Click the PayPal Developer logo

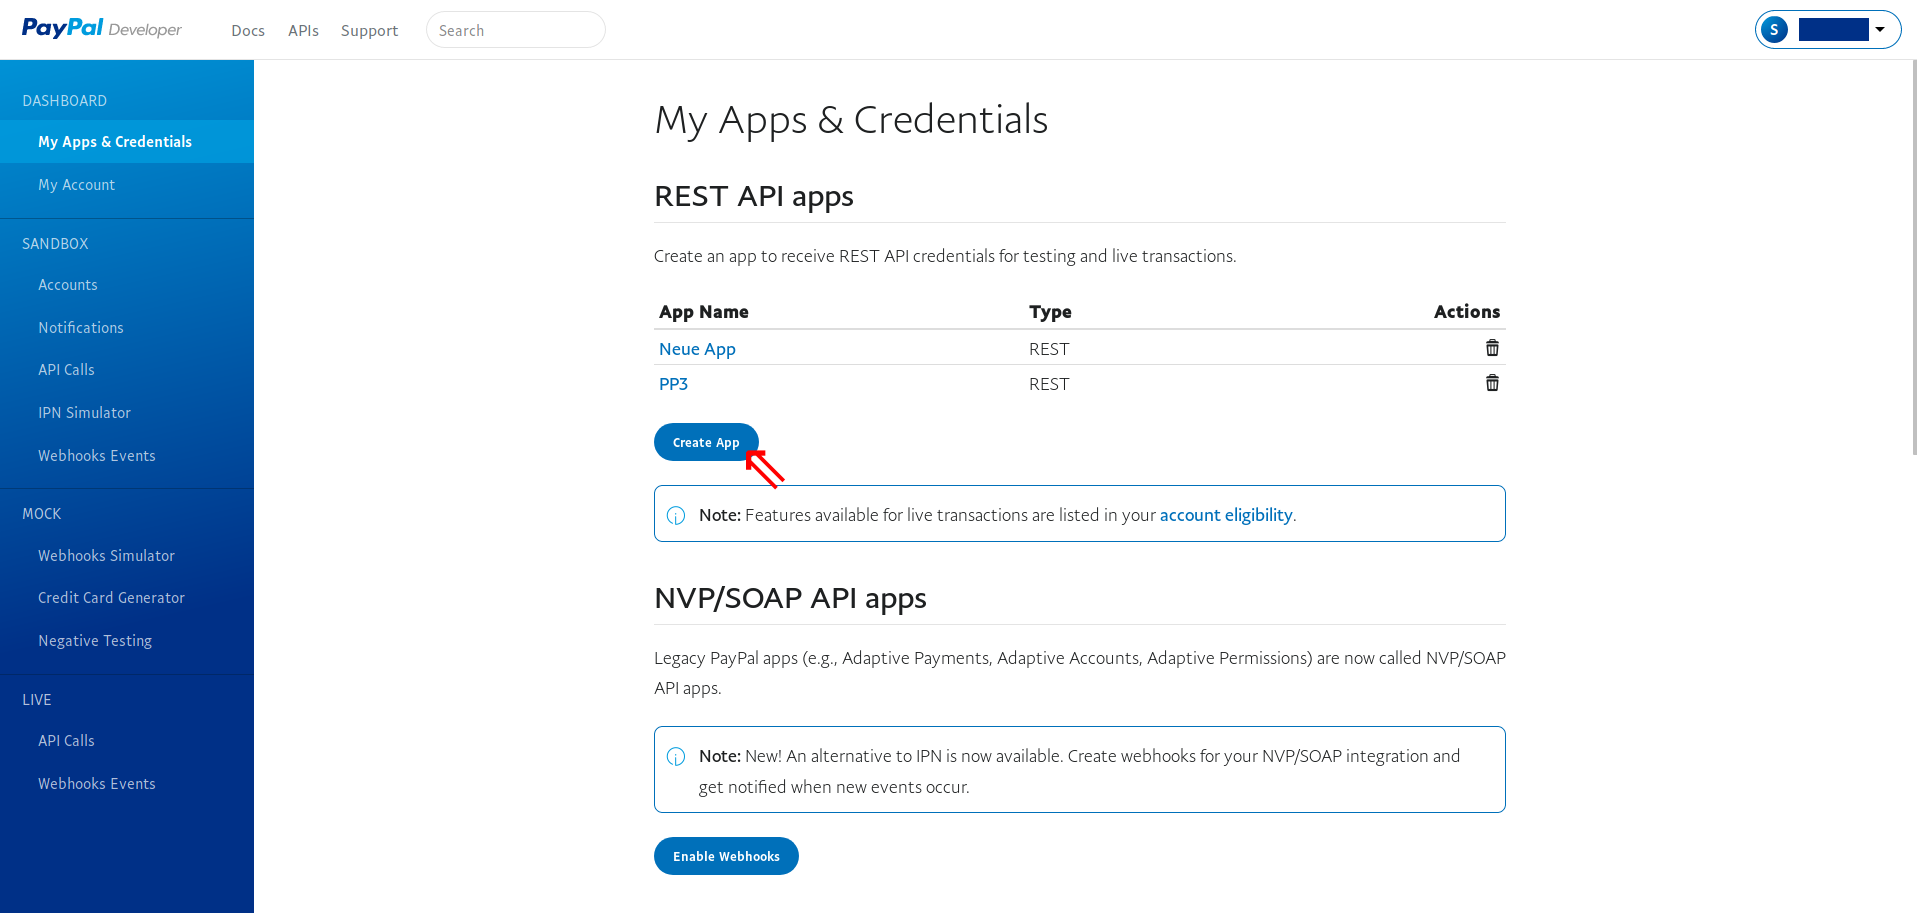point(101,29)
